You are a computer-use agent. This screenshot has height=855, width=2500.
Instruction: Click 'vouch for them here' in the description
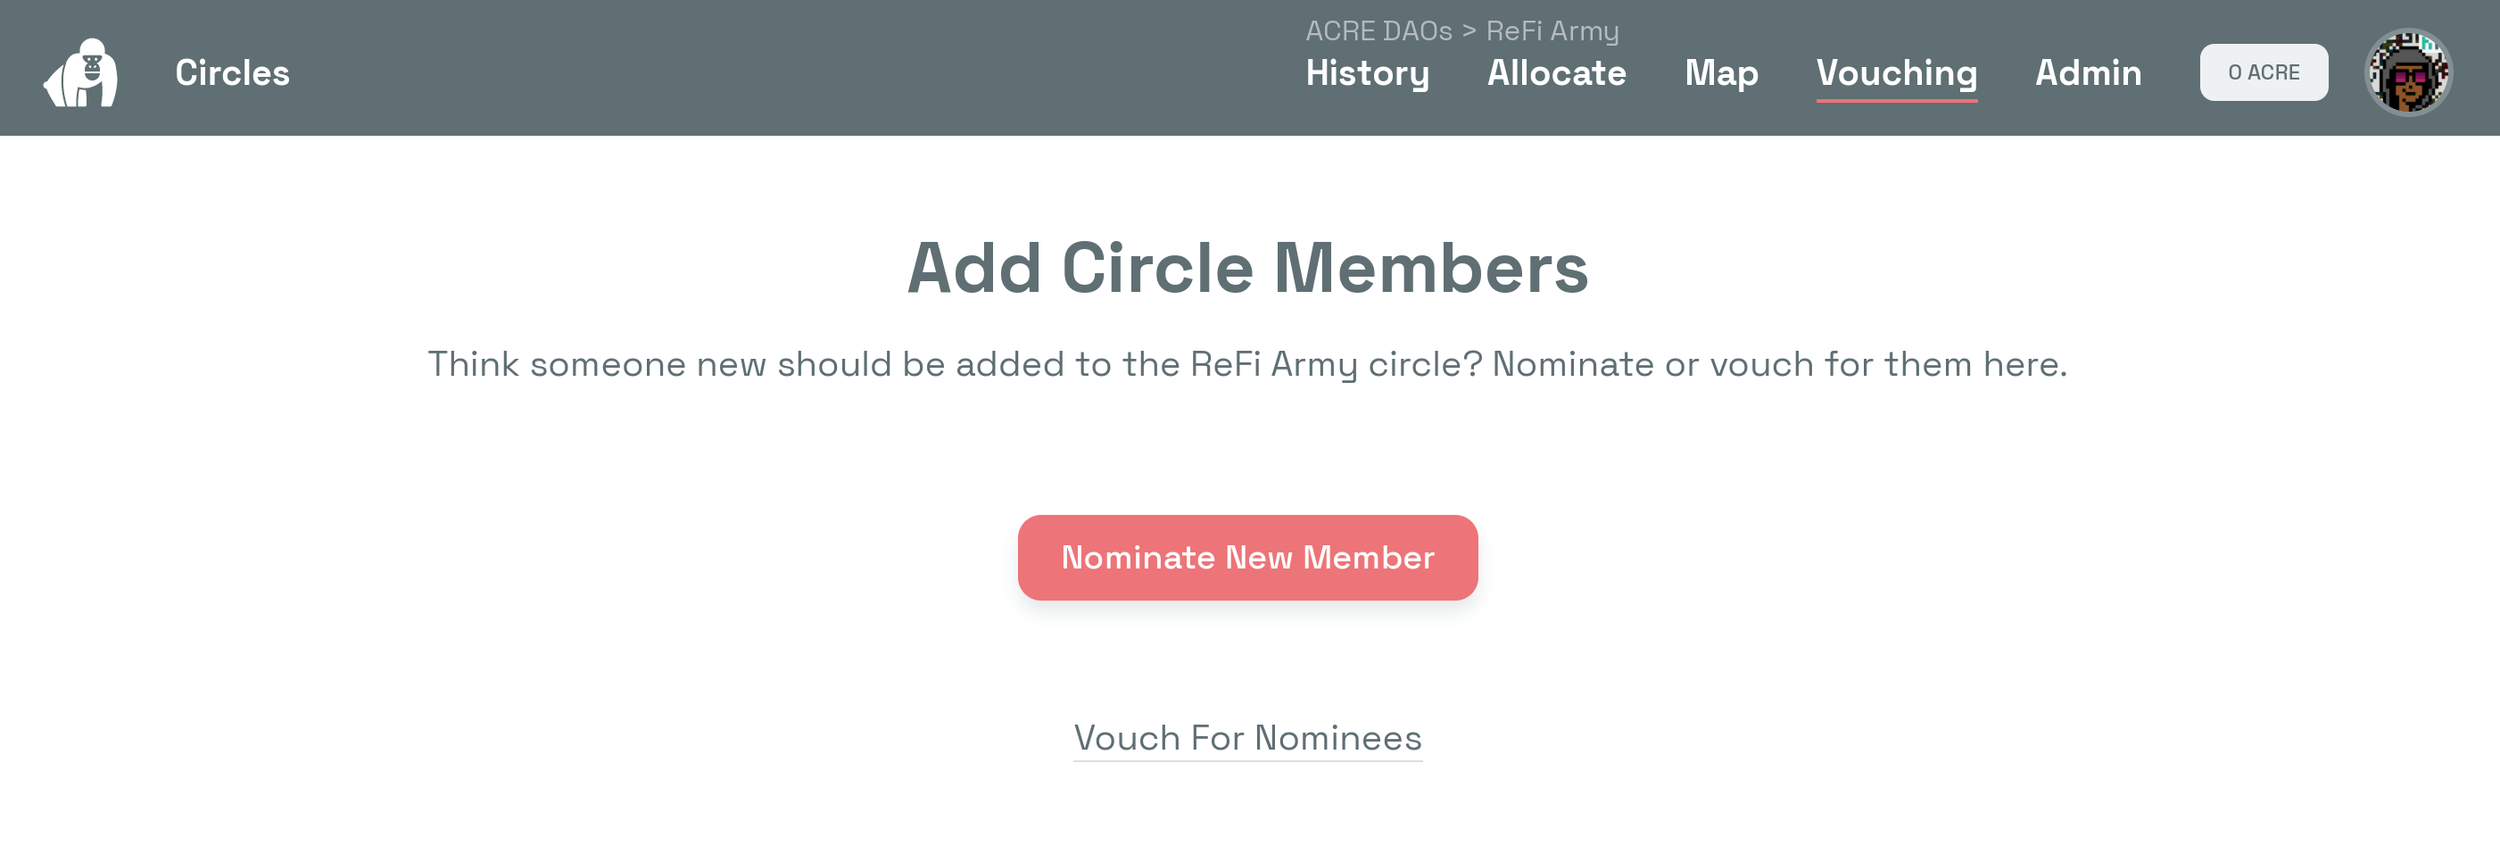[x=1888, y=364]
